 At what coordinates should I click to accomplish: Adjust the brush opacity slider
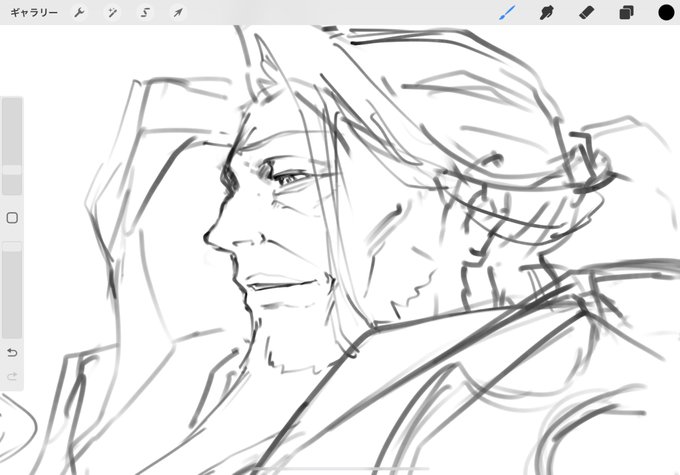(12, 290)
